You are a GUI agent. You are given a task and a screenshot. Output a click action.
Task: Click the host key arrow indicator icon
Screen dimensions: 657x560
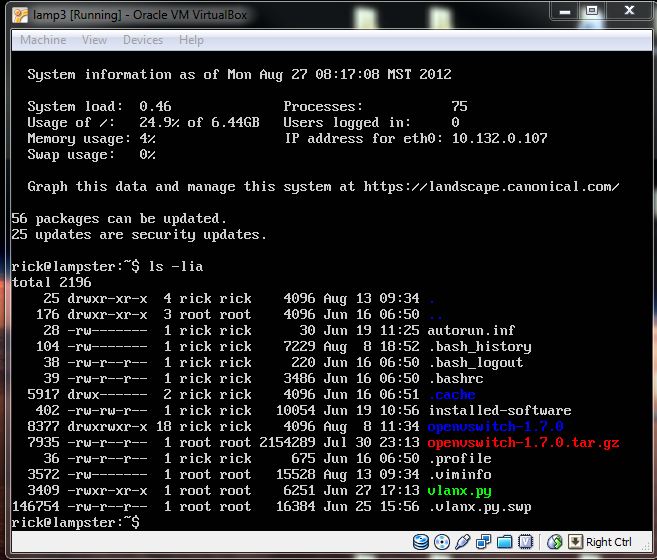pyautogui.click(x=574, y=542)
